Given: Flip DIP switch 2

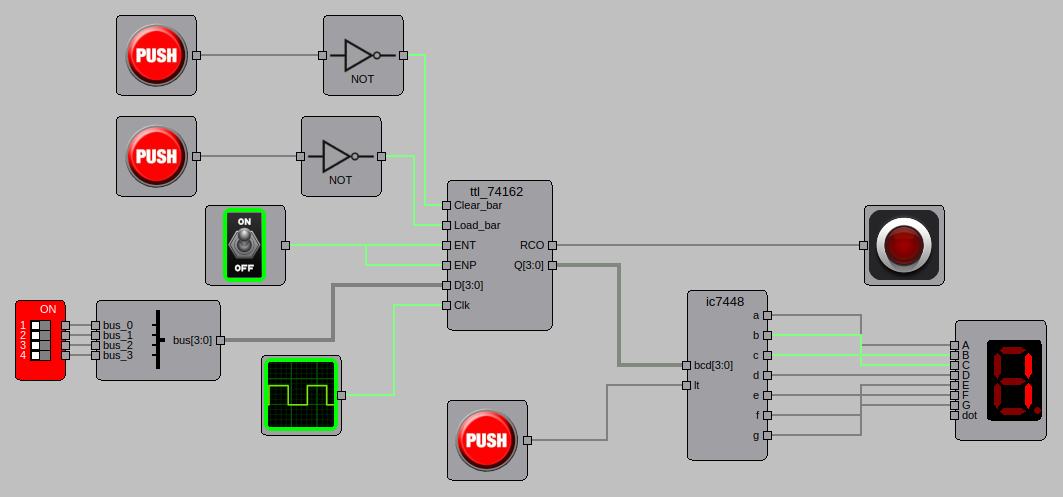Looking at the screenshot, I should (41, 335).
